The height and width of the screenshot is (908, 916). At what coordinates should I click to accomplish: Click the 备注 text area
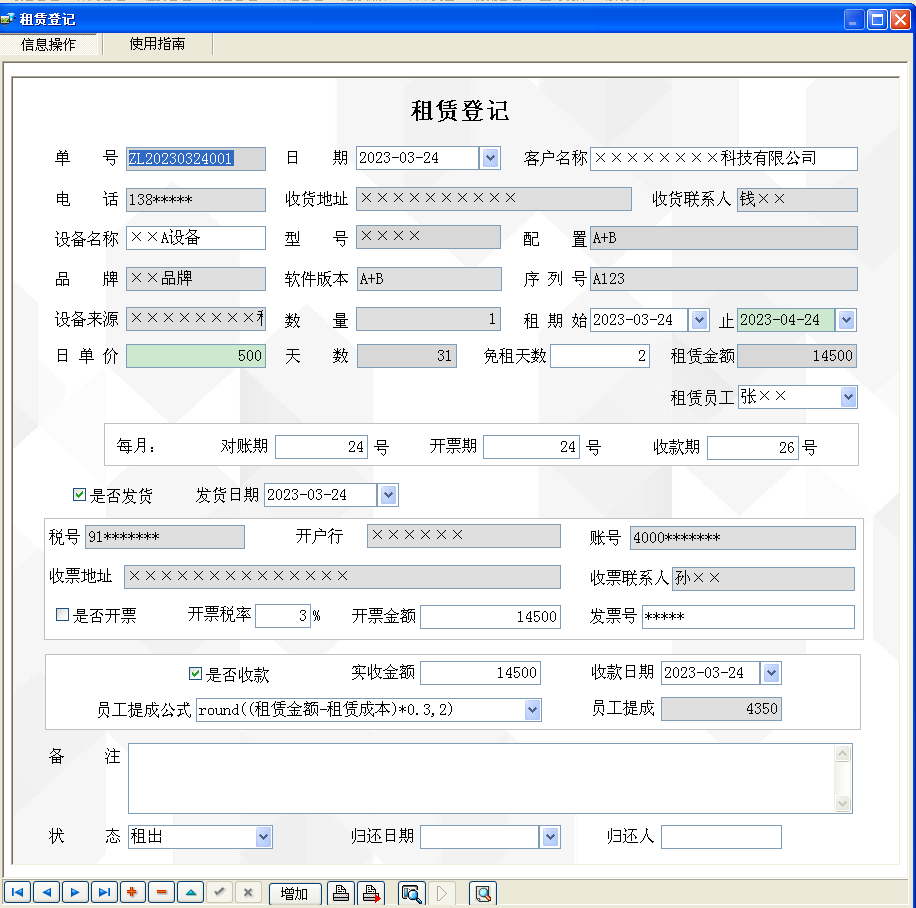pyautogui.click(x=490, y=778)
